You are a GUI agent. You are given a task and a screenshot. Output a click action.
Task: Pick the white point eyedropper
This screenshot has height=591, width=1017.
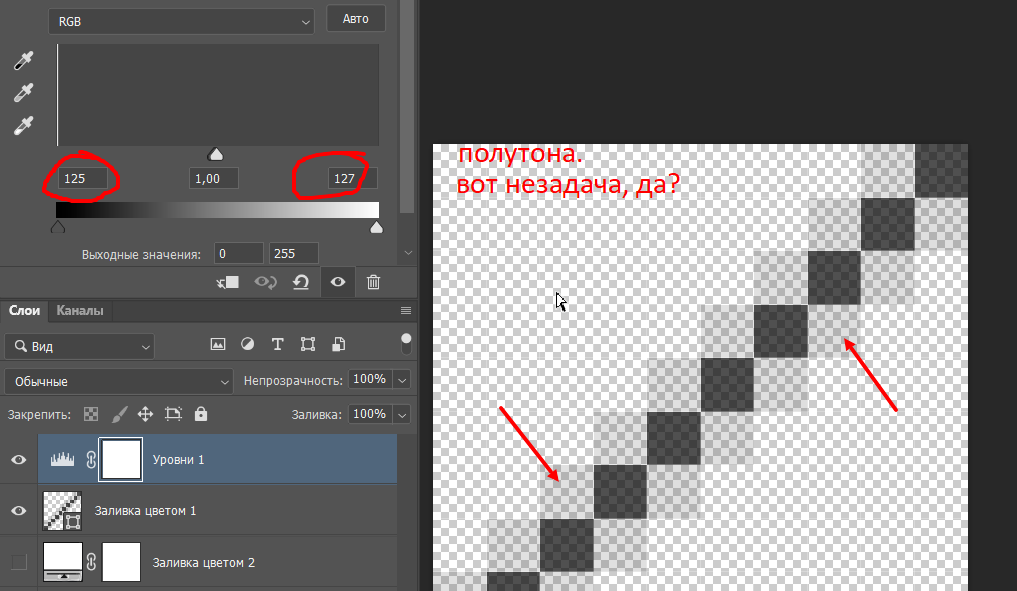(x=23, y=125)
